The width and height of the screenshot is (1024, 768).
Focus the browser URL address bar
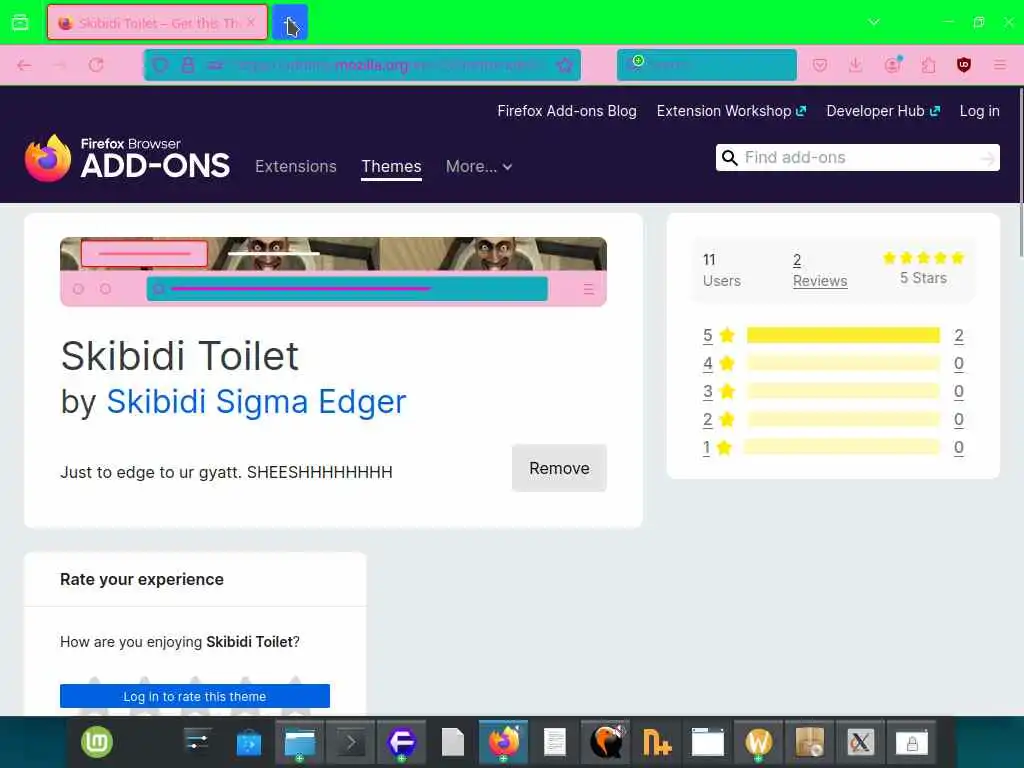click(x=362, y=65)
